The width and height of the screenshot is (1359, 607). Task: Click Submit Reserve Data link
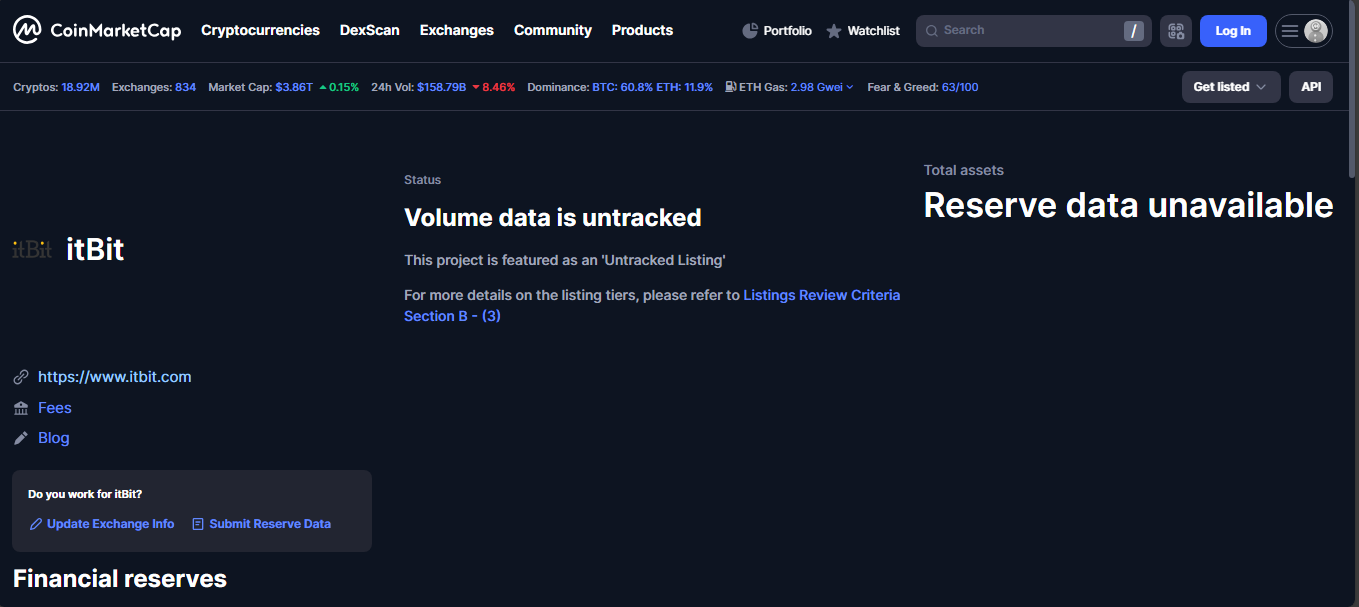pos(261,524)
